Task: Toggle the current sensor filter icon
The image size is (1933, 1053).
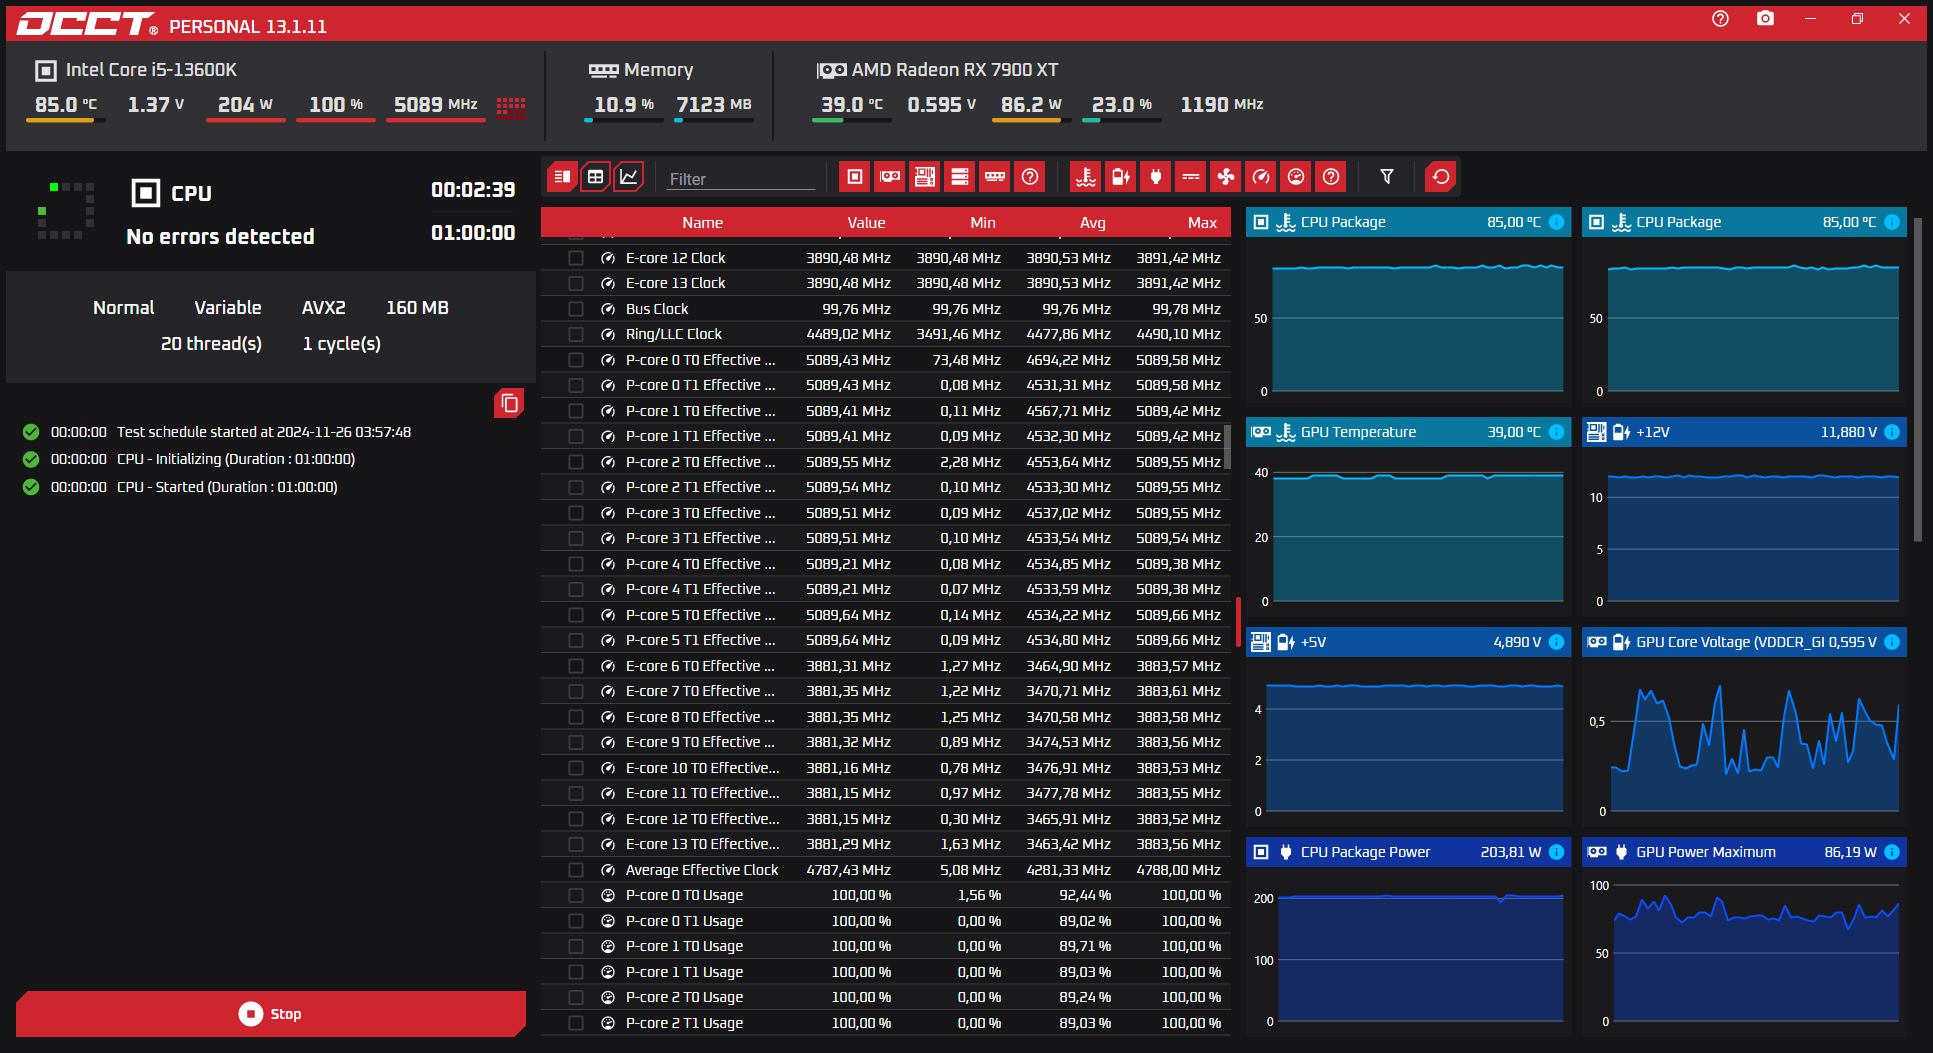Action: click(x=1190, y=177)
